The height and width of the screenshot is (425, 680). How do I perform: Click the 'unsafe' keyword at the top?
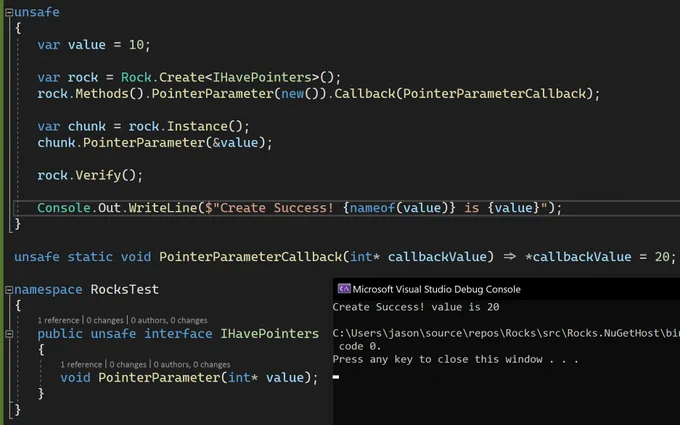pos(37,12)
